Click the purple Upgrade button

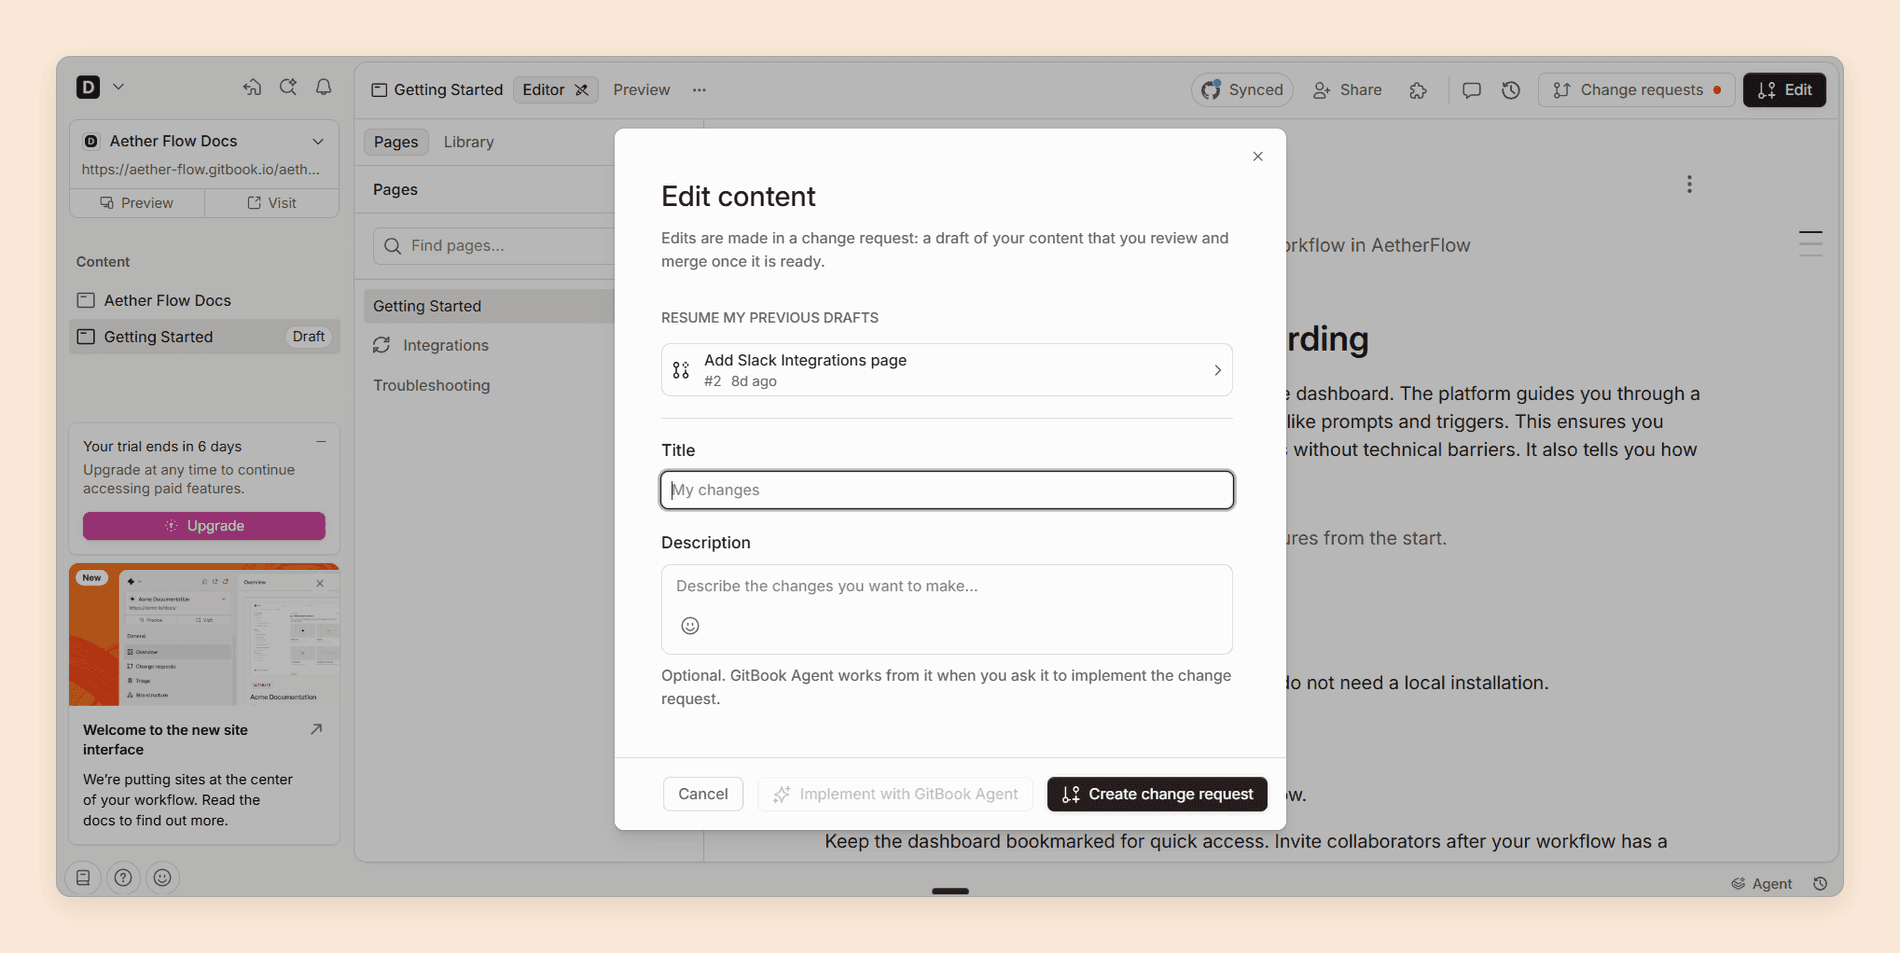click(204, 526)
